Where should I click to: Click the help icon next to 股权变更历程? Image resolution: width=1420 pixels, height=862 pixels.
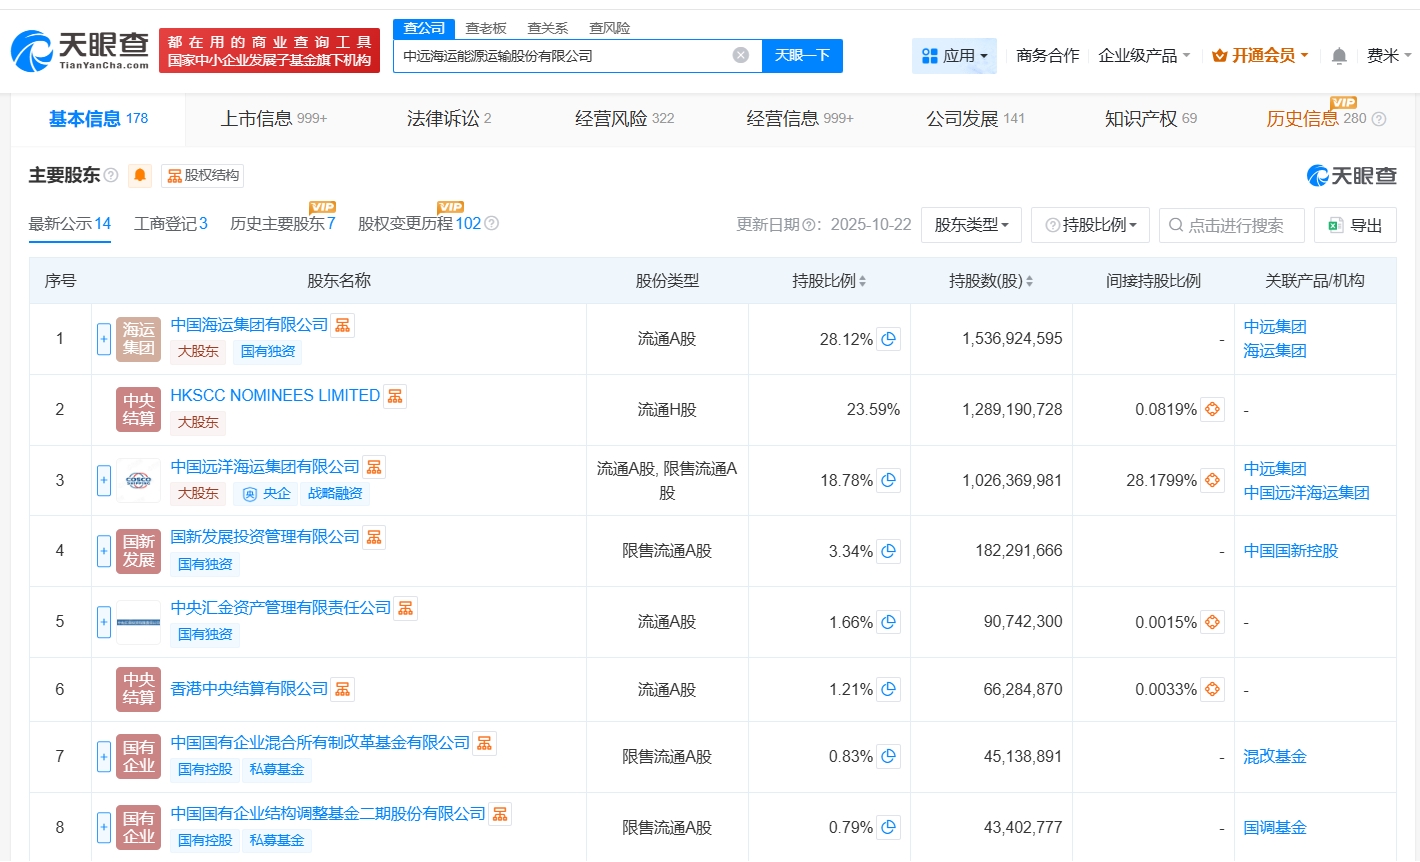[x=492, y=224]
